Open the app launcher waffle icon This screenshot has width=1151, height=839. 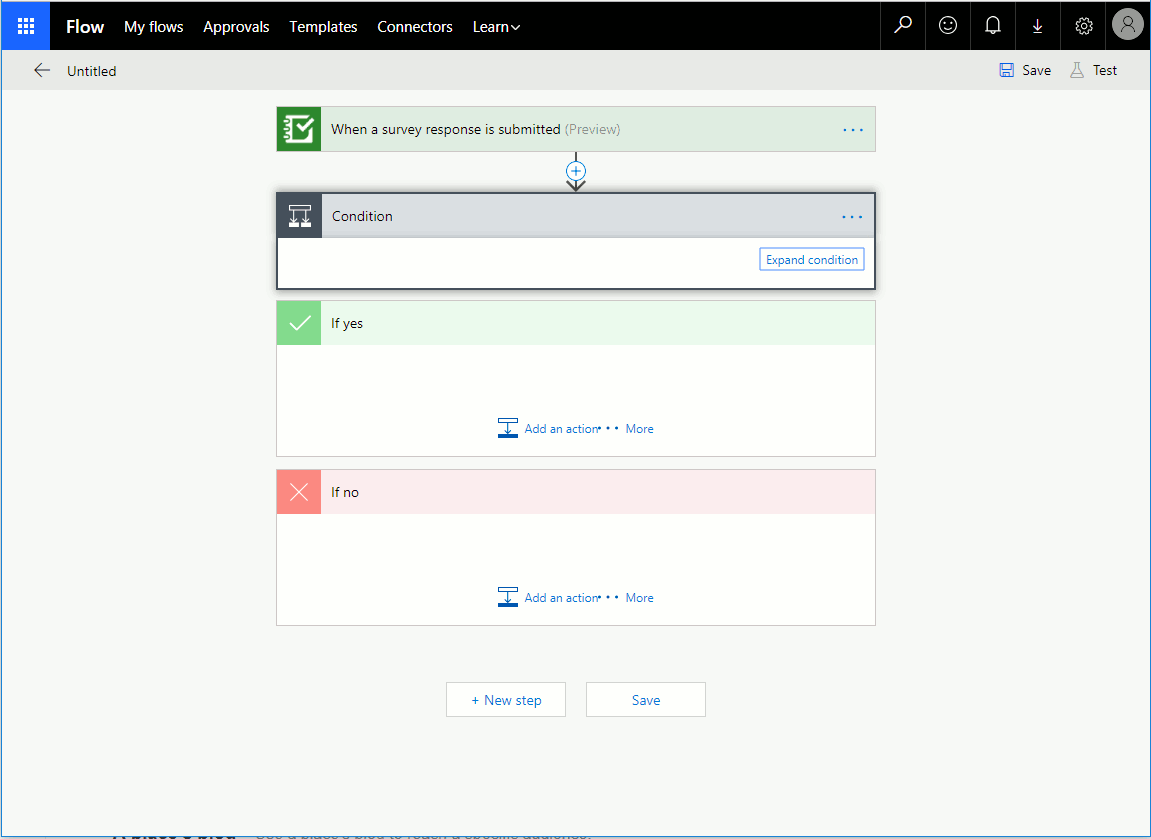coord(26,26)
